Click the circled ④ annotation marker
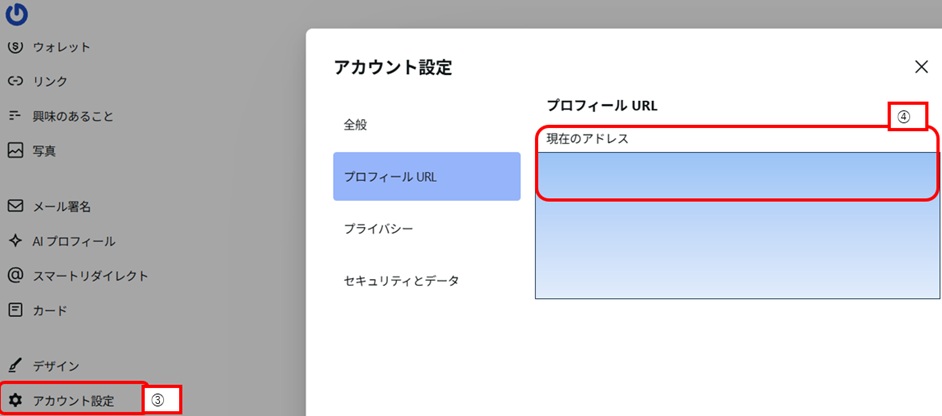Image resolution: width=942 pixels, height=416 pixels. tap(903, 116)
